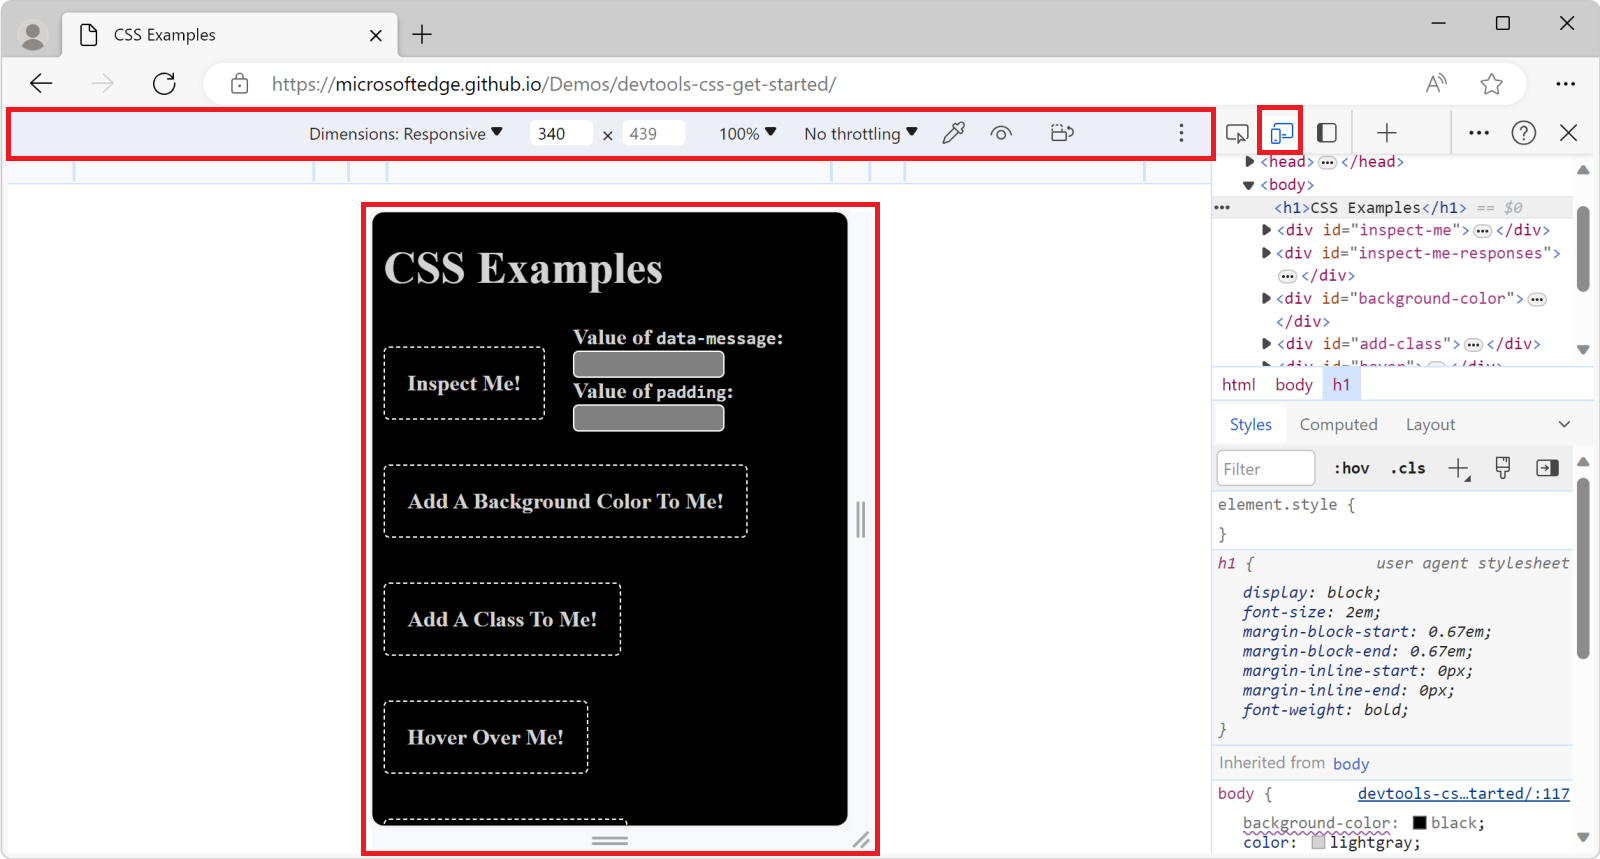Switch to the Layout tab
Screen dimensions: 1600x859
tap(1430, 425)
